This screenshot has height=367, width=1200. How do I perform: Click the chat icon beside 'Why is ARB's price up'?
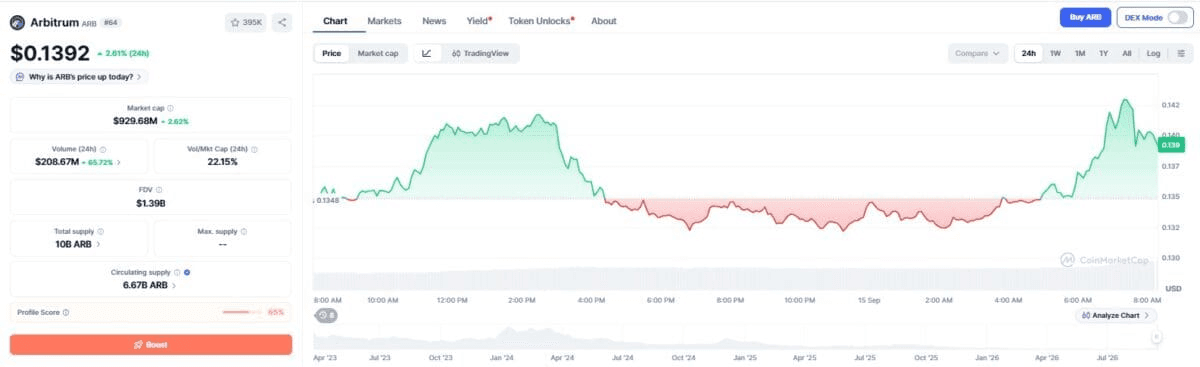[21, 77]
